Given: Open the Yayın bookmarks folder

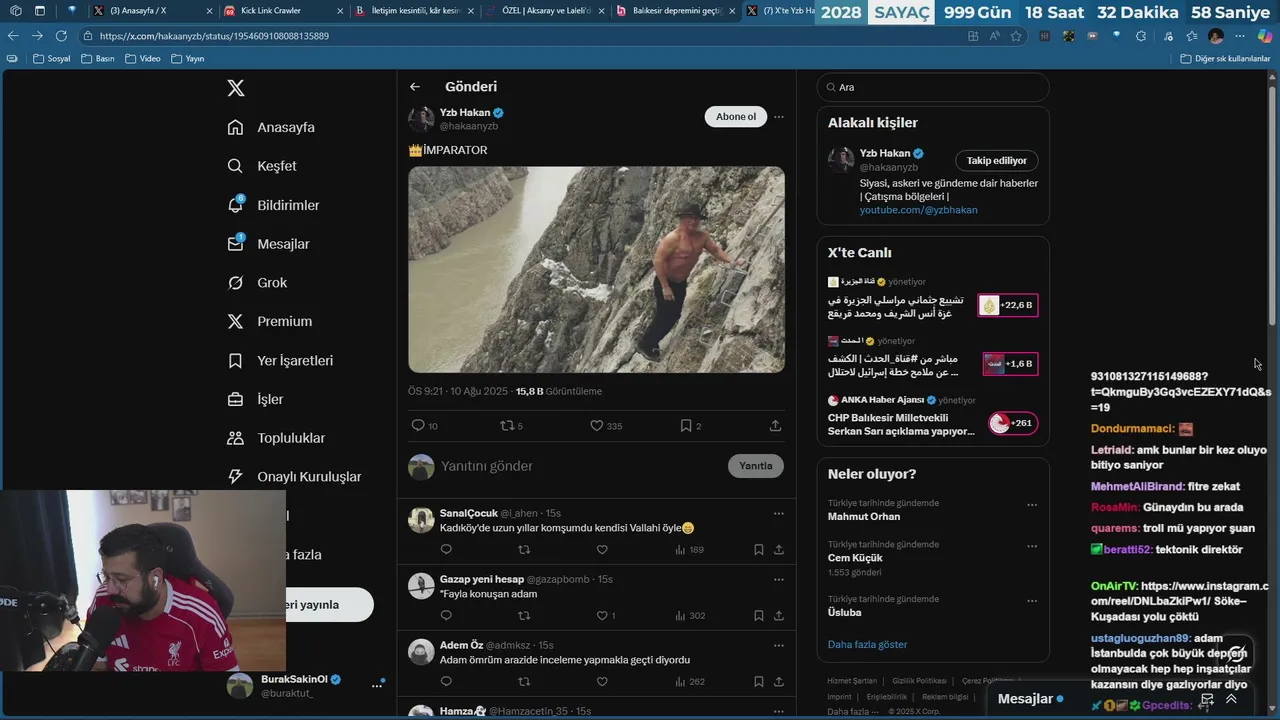Looking at the screenshot, I should pos(188,58).
